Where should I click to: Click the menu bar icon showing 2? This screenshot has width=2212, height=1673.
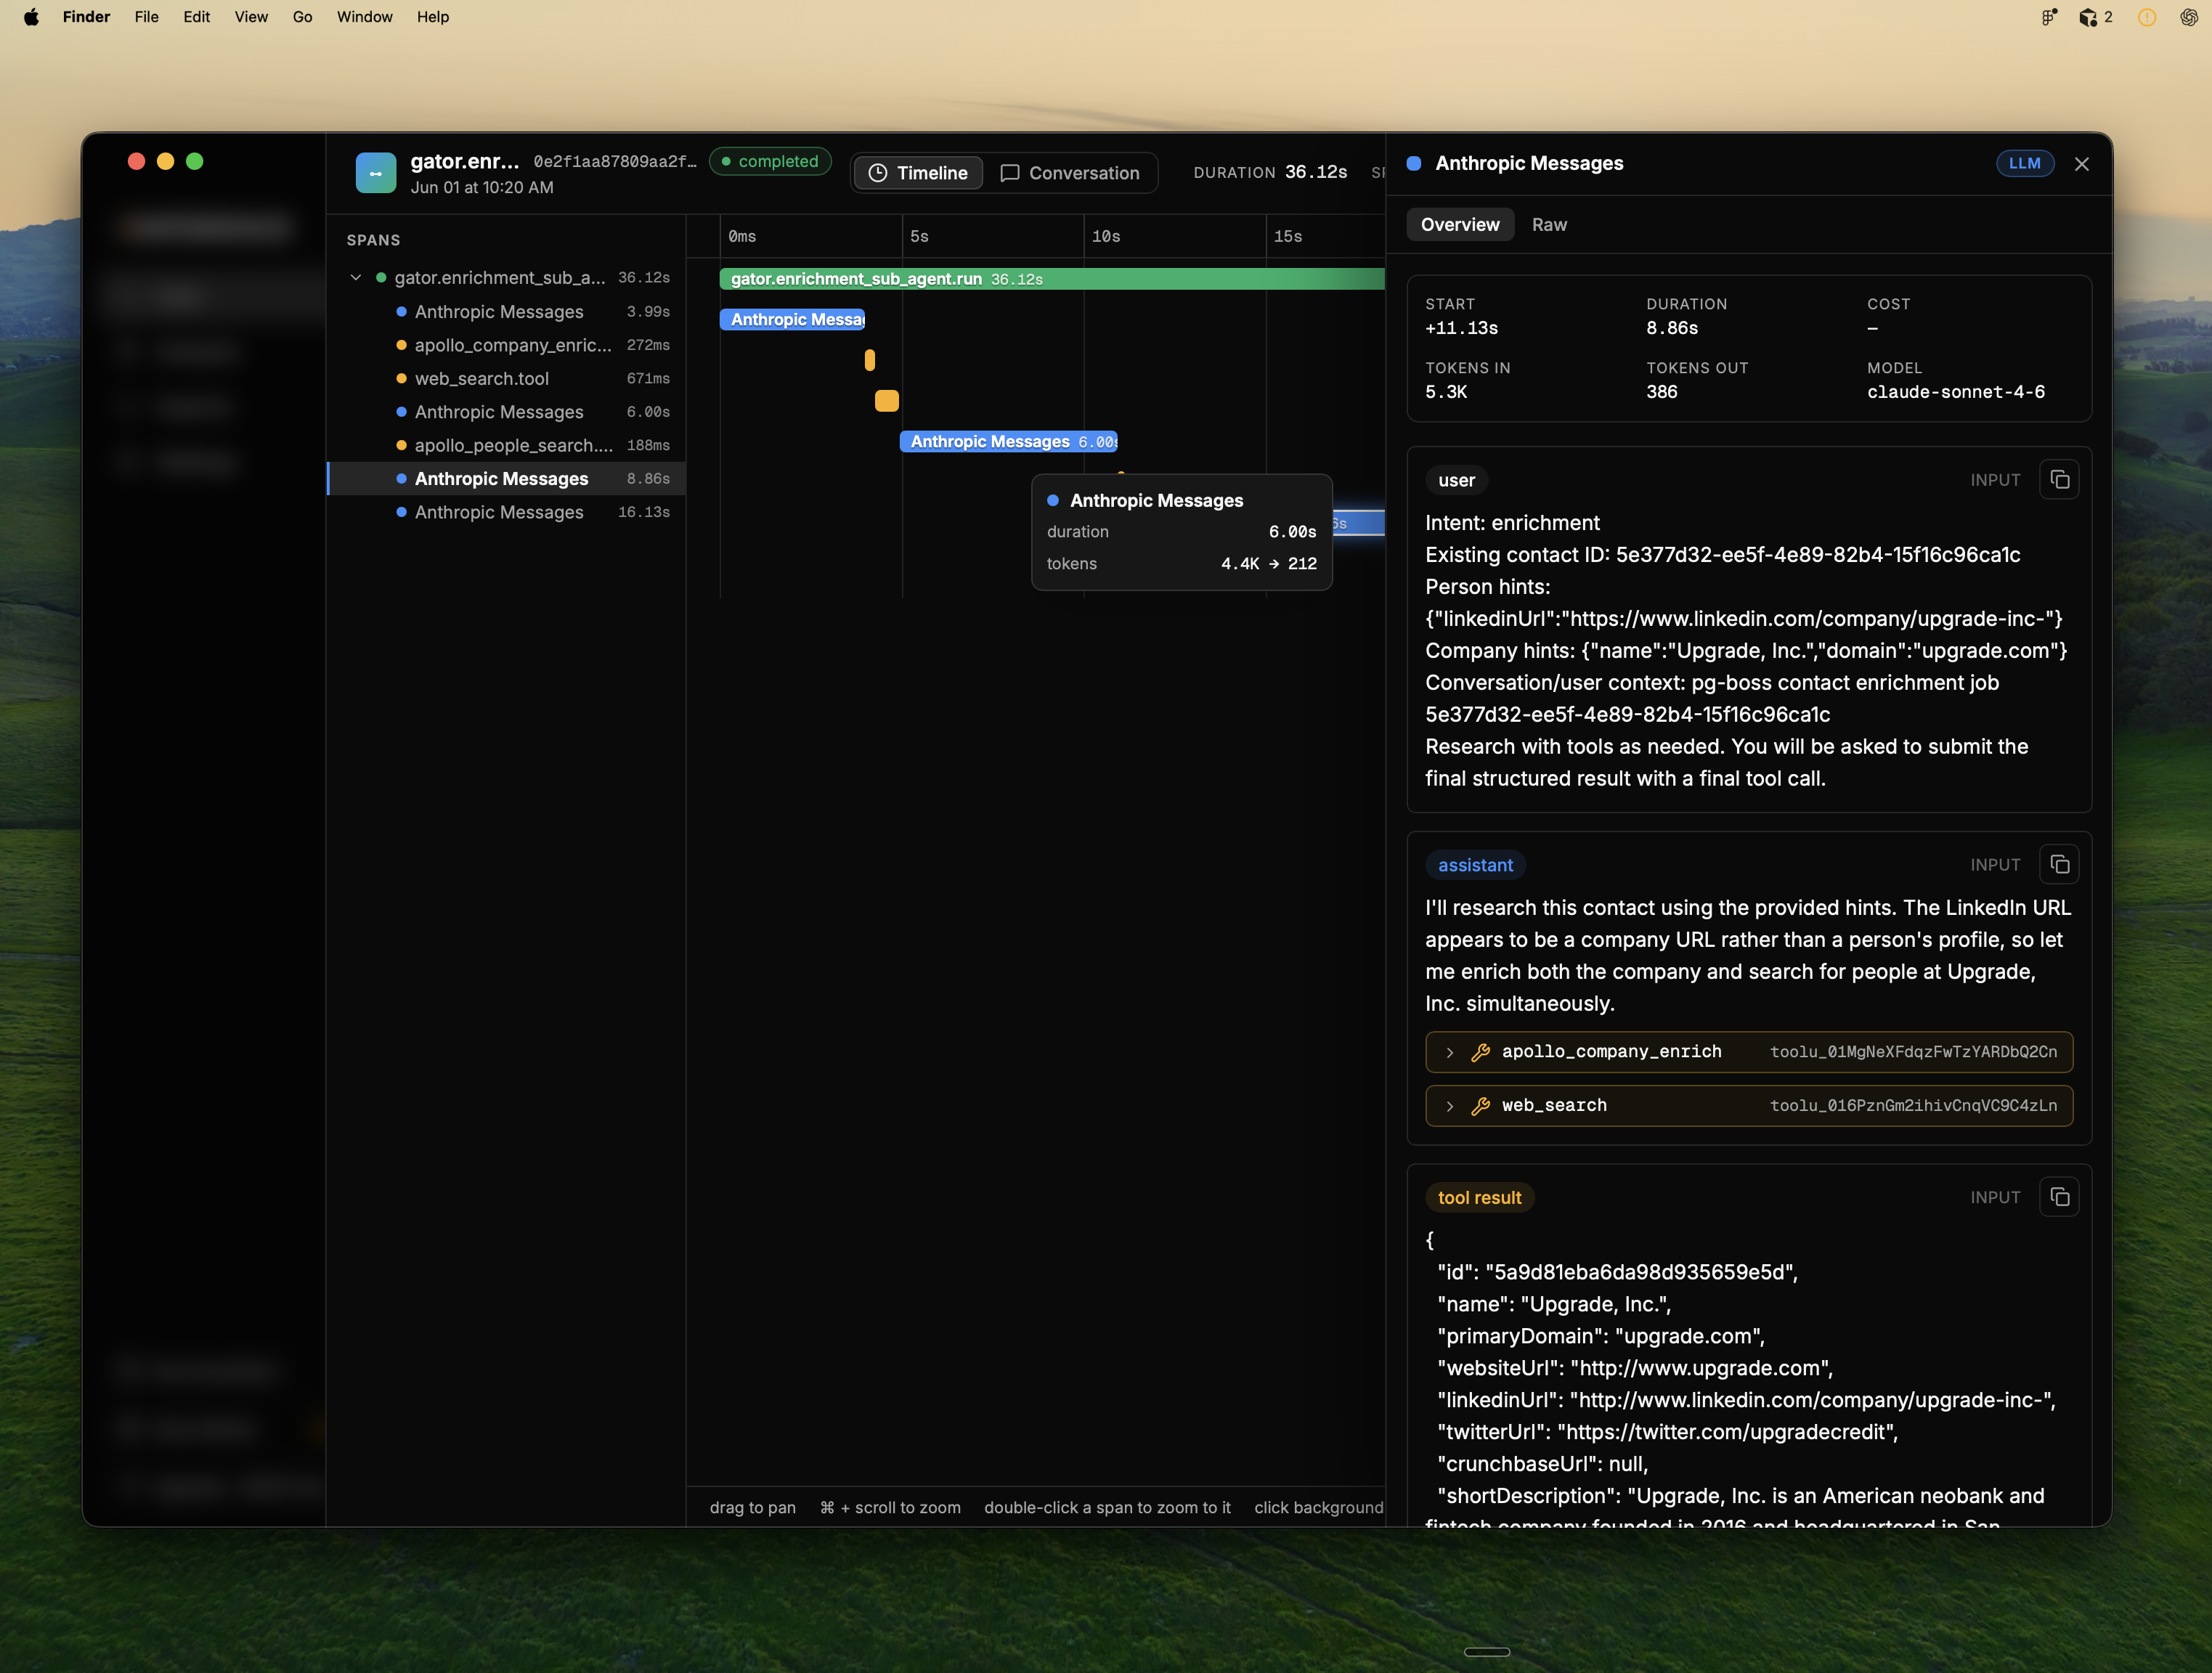(2096, 17)
